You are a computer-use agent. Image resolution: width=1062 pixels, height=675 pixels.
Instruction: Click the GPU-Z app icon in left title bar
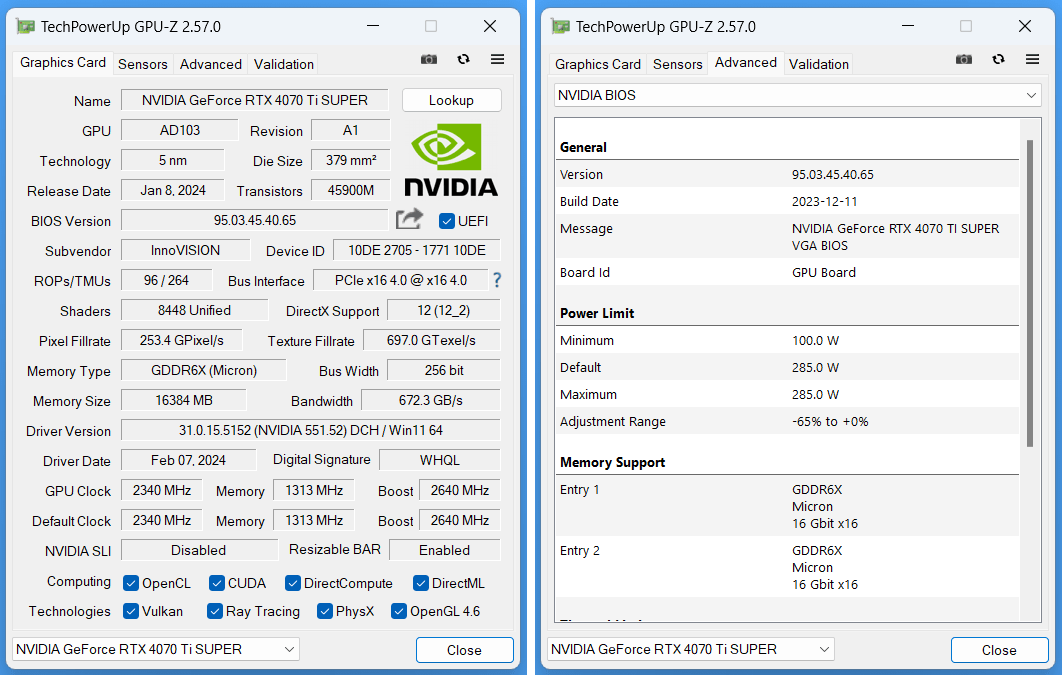pyautogui.click(x=26, y=26)
